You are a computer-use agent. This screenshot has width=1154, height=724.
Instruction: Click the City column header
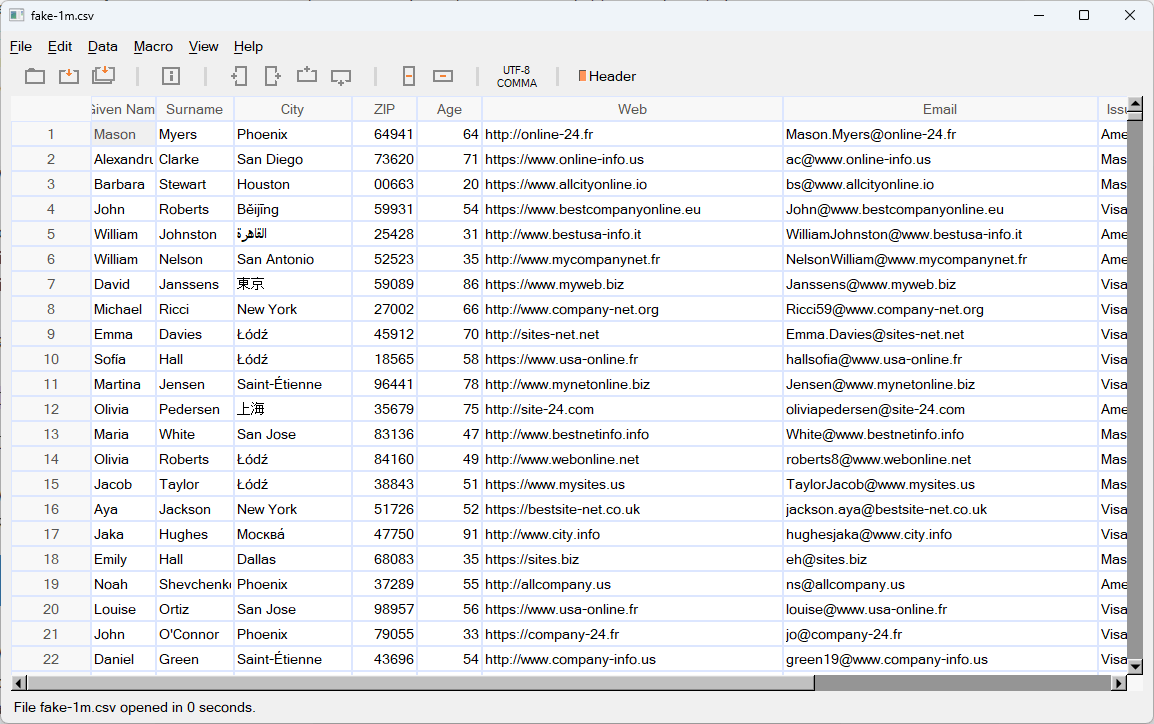[x=292, y=109]
